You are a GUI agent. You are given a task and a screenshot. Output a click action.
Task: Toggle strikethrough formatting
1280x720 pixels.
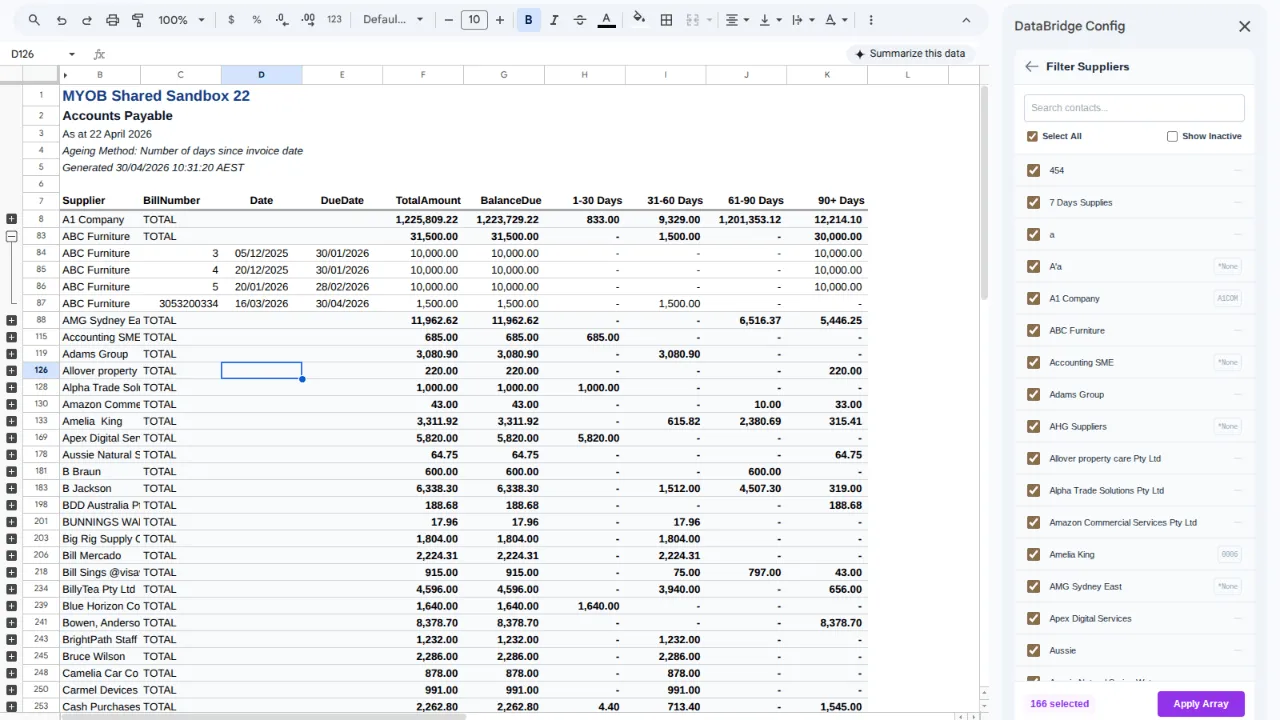[580, 20]
